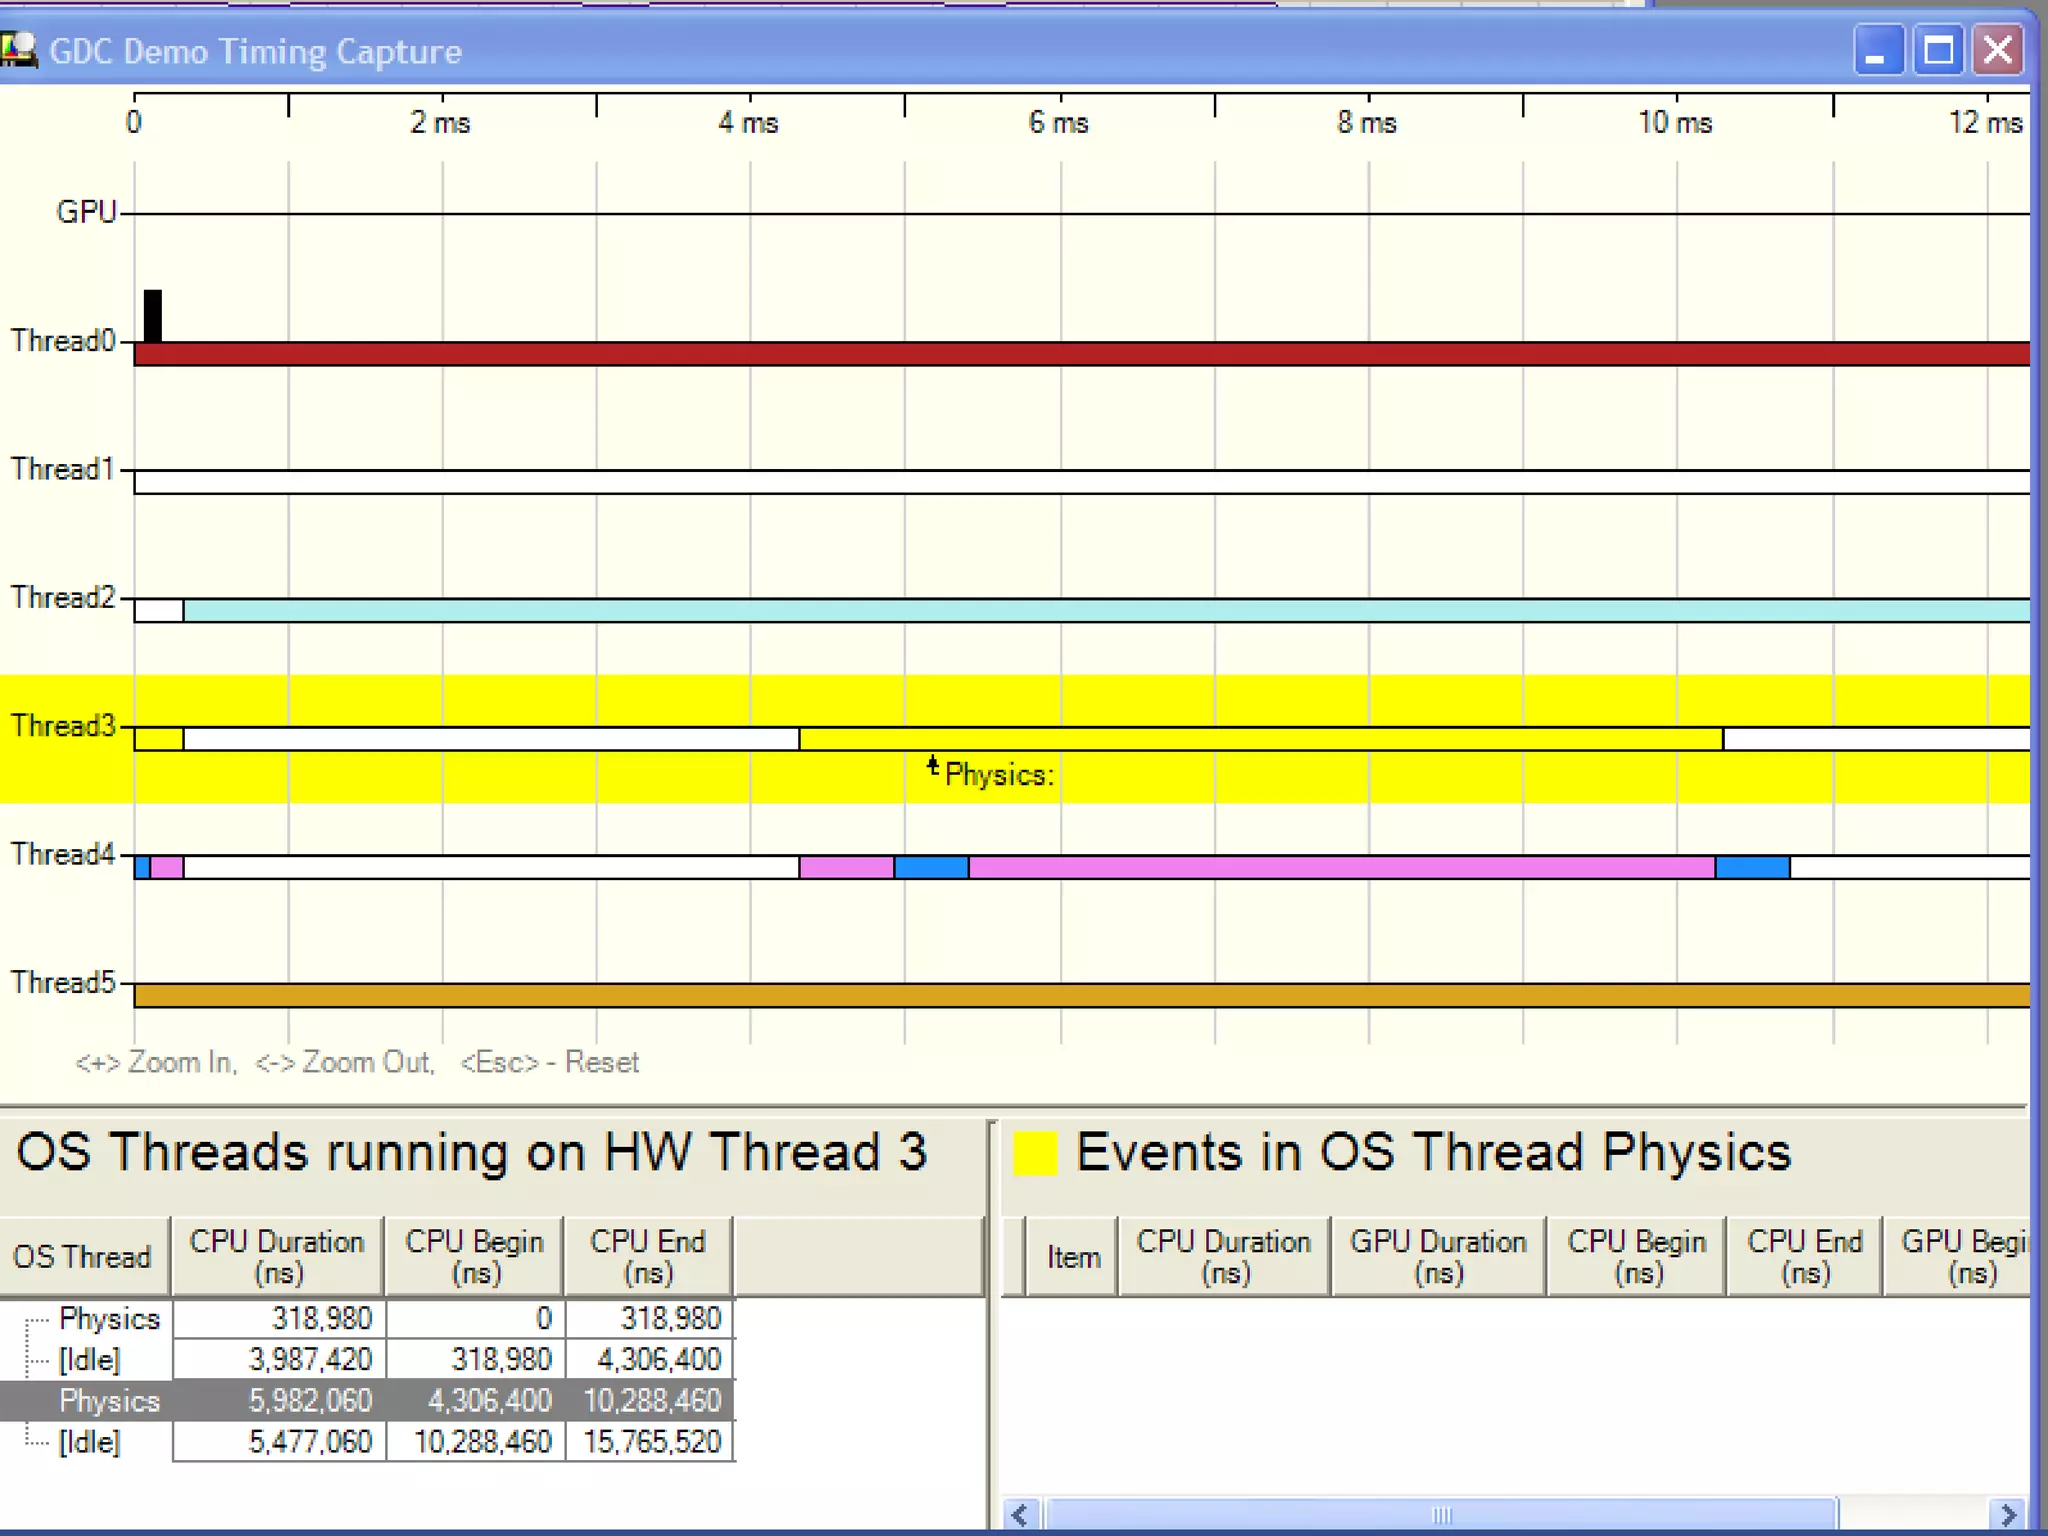Click the long magenta segment on Thread4
This screenshot has height=1536, width=2048.
pos(1340,867)
